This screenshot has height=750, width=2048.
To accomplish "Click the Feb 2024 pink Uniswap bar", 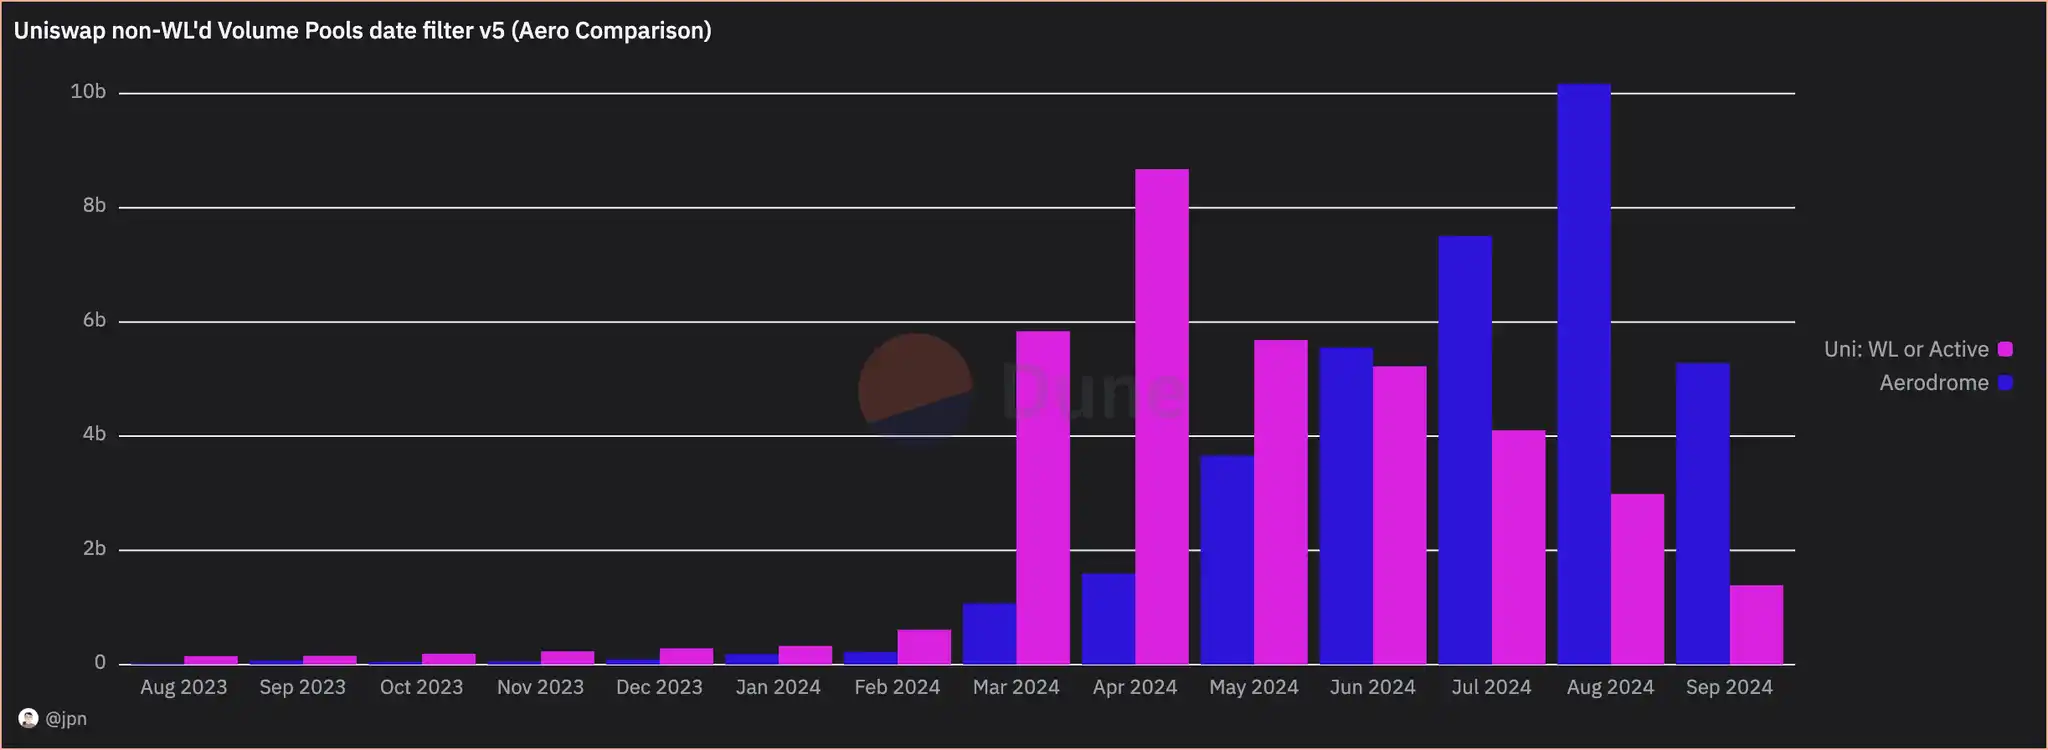I will [924, 646].
